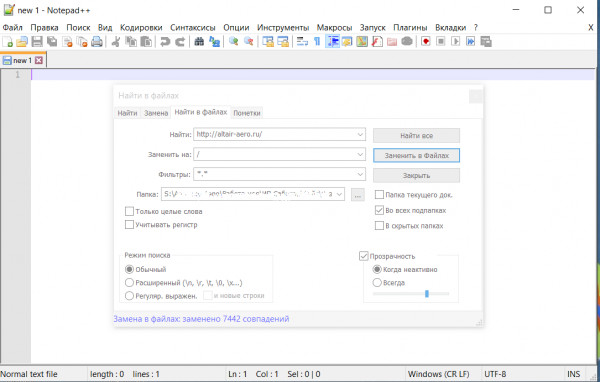Select 'Когда неактивно' transparency radio
Image resolution: width=600 pixels, height=382 pixels.
point(377,269)
